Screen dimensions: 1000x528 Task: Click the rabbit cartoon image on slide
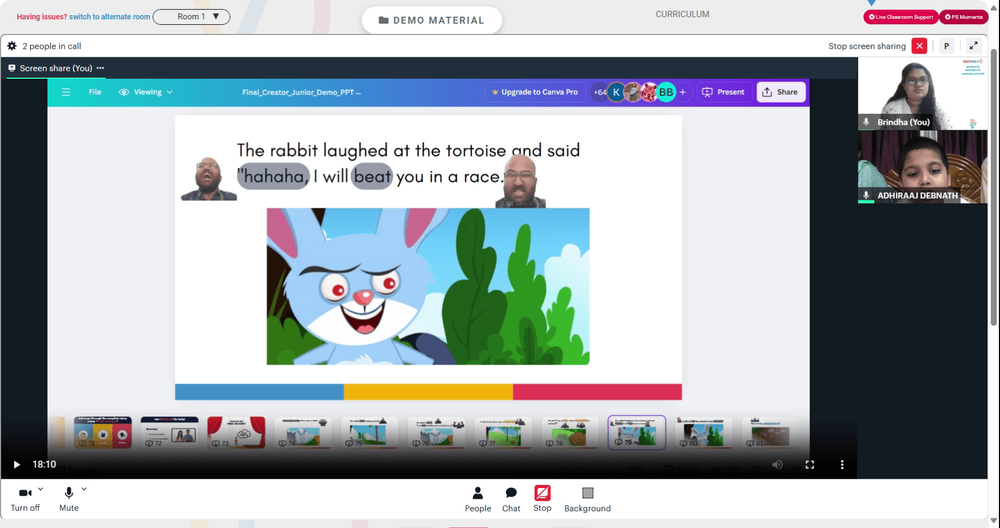(428, 286)
